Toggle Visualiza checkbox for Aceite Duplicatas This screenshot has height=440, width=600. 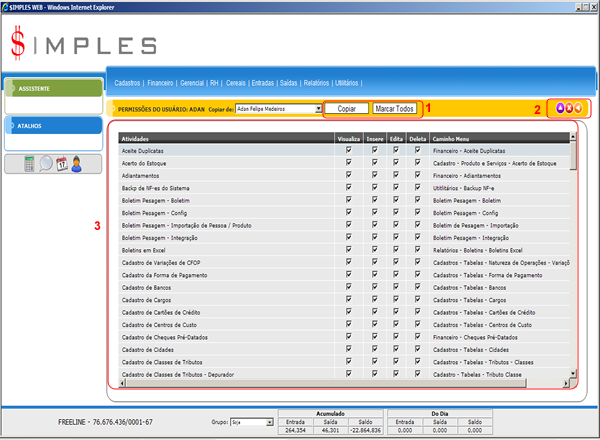click(x=348, y=150)
